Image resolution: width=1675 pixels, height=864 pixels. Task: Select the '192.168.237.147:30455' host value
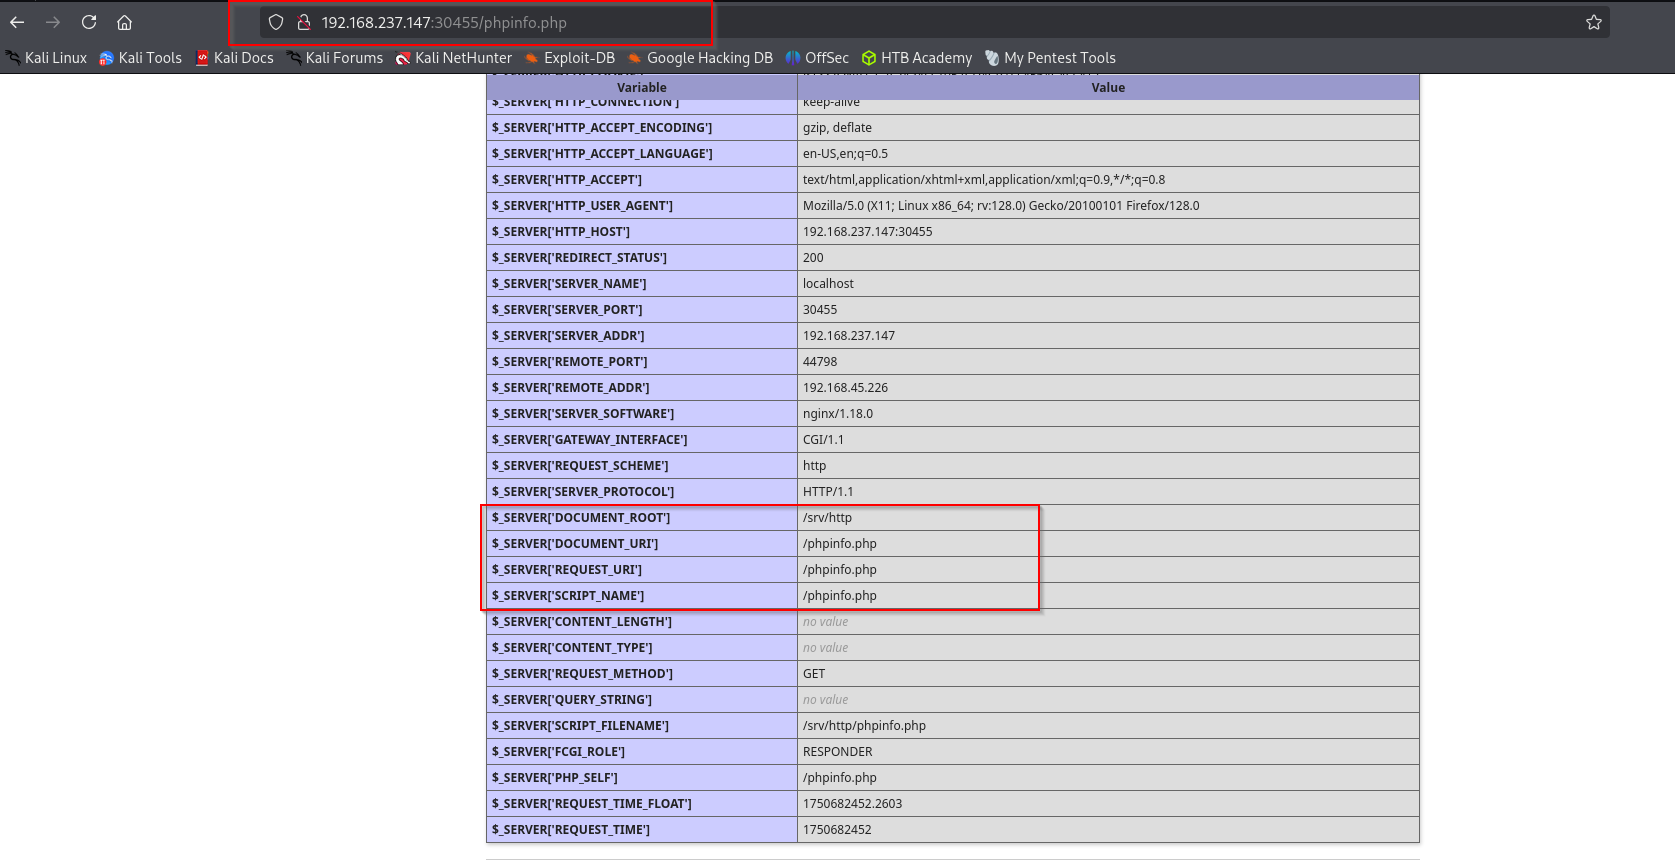tap(867, 232)
